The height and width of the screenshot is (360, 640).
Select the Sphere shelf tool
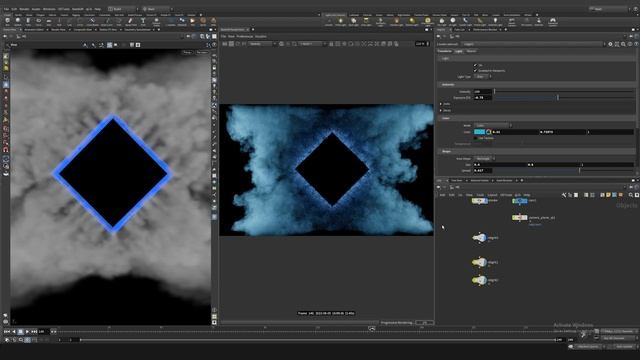tap(18, 21)
